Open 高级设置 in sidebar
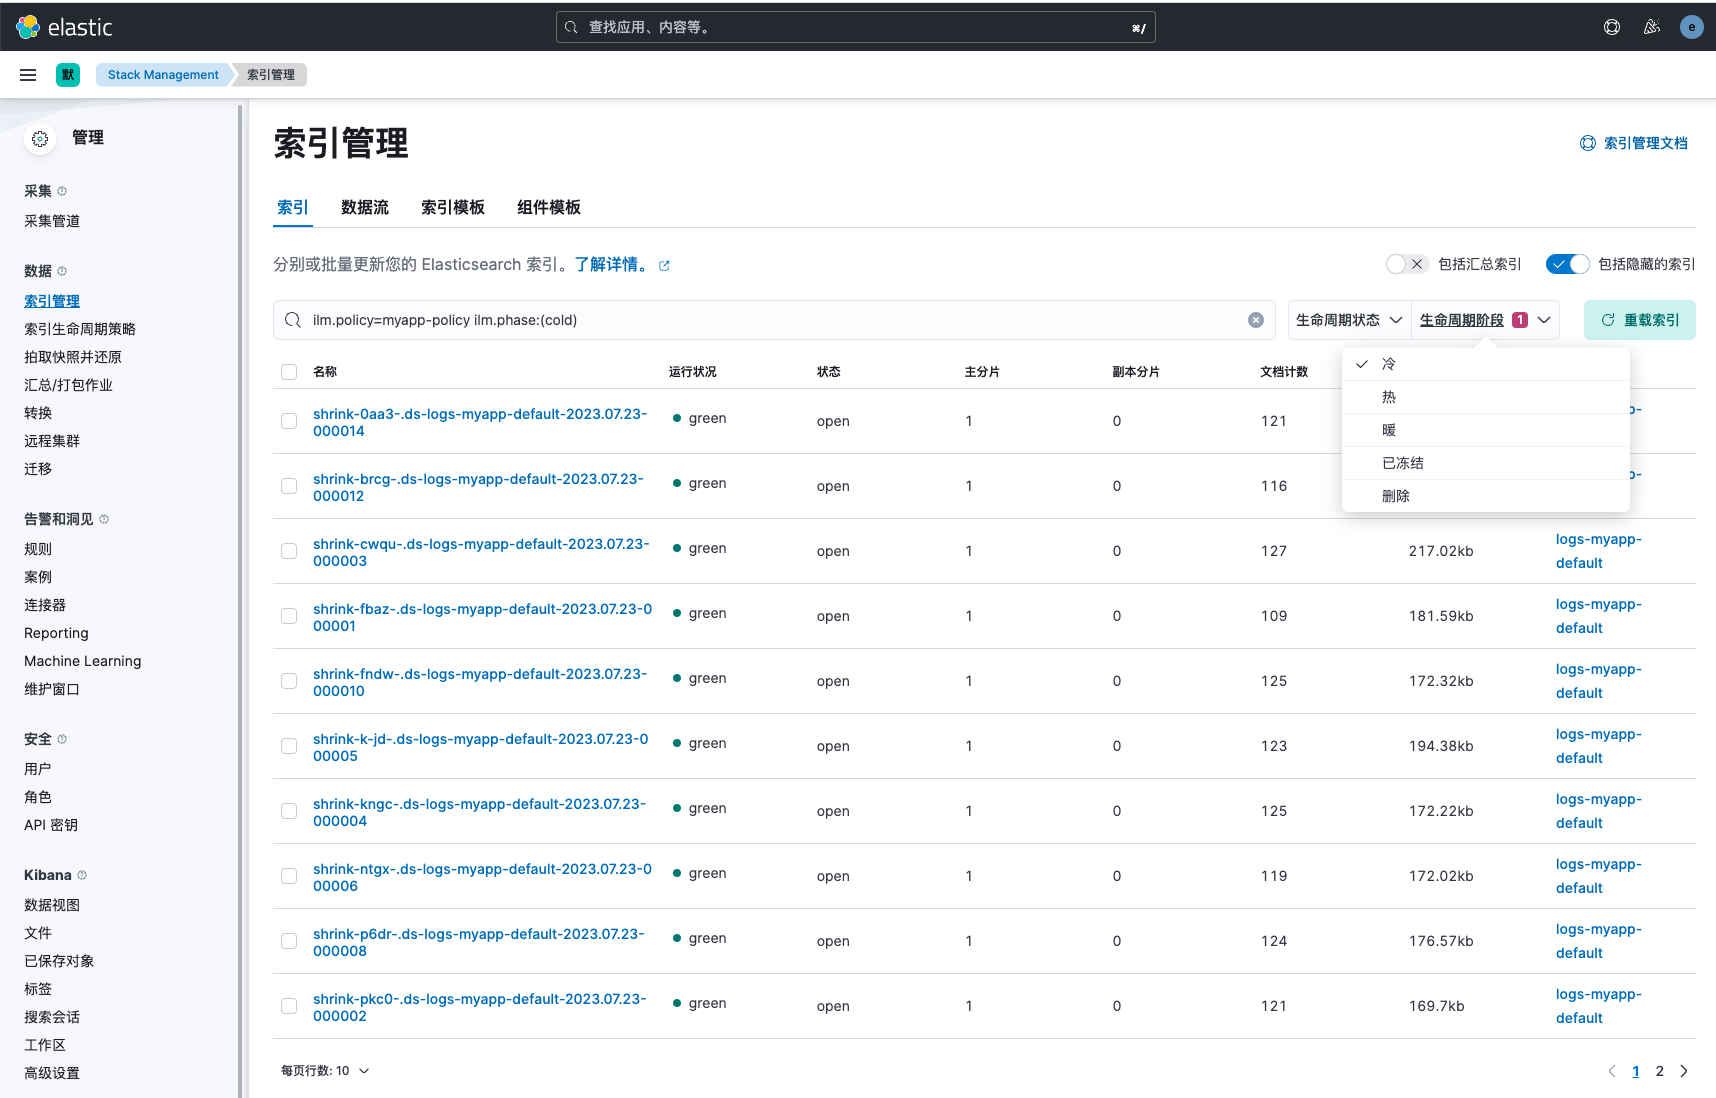This screenshot has width=1716, height=1098. 52,1073
